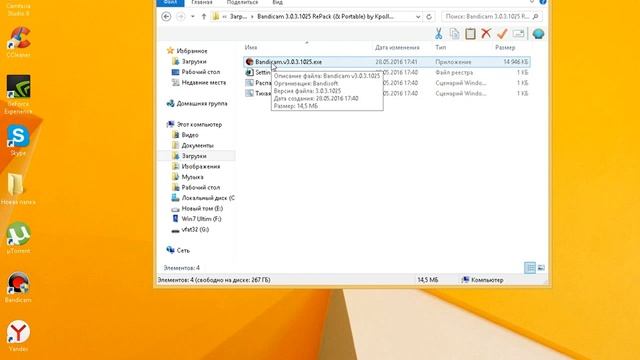Viewport: 640px width, 360px height.
Task: Open Win7 Ultim (F:) drive
Action: point(201,219)
